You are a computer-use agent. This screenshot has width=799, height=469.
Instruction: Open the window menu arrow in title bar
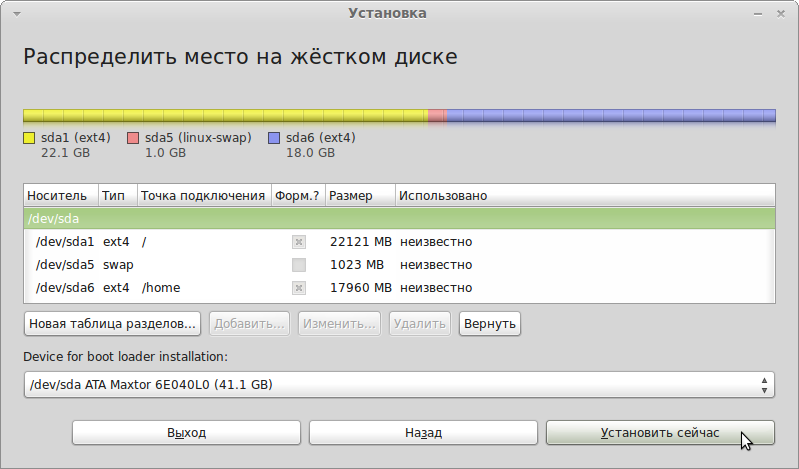[17, 14]
